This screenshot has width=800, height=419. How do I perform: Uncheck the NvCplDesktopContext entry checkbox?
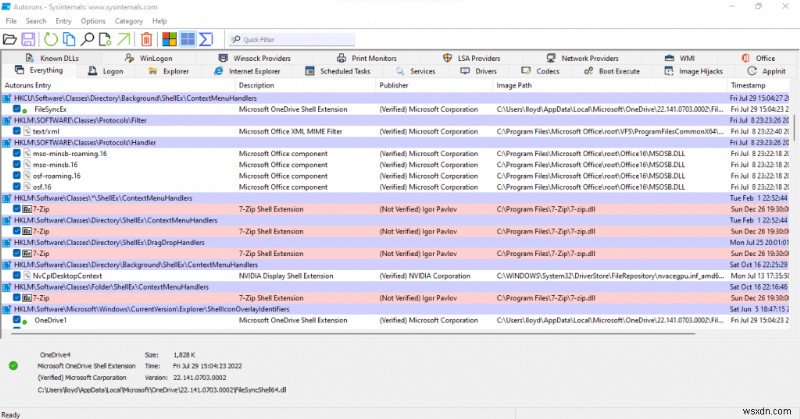pos(17,276)
